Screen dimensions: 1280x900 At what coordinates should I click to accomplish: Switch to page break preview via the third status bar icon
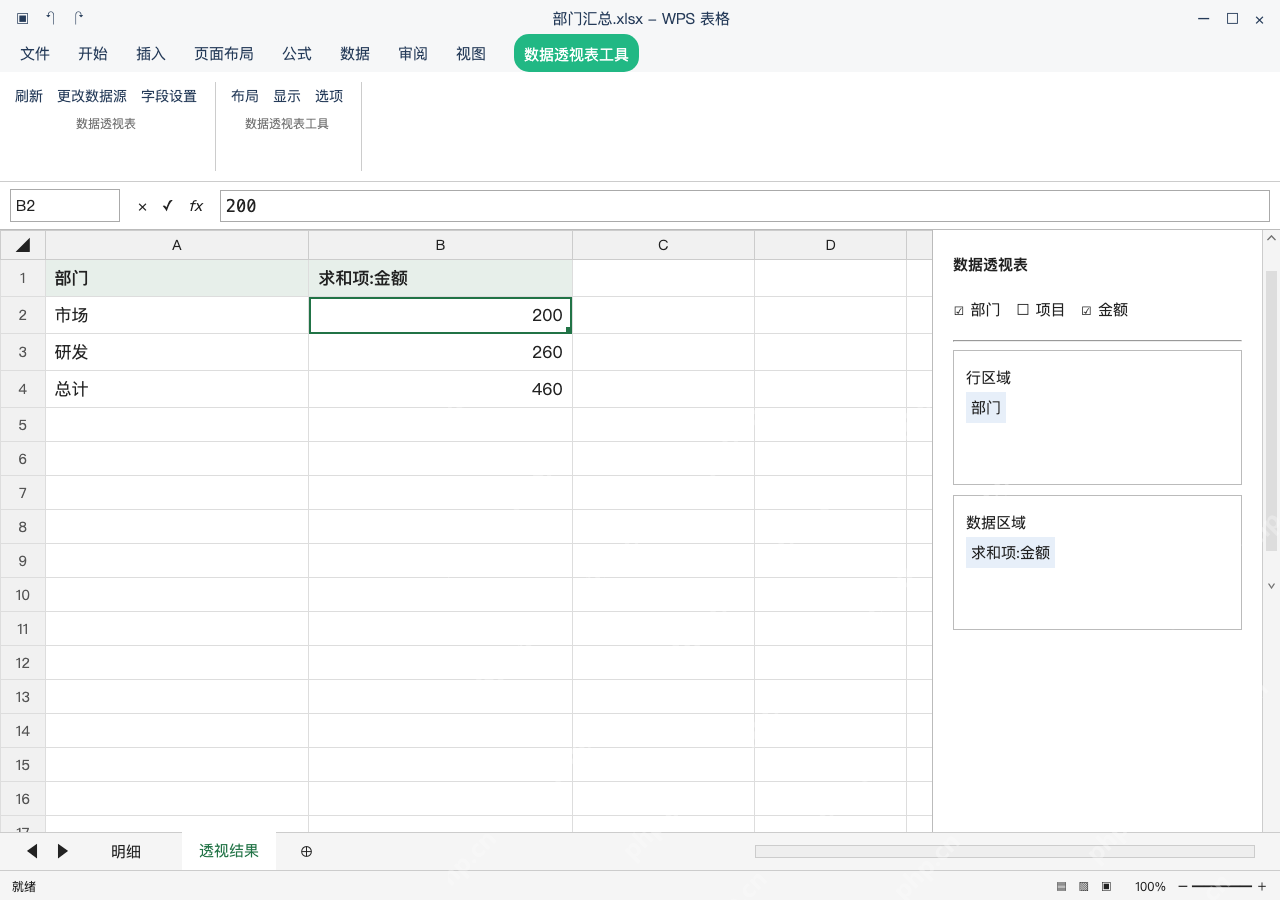tap(1106, 886)
